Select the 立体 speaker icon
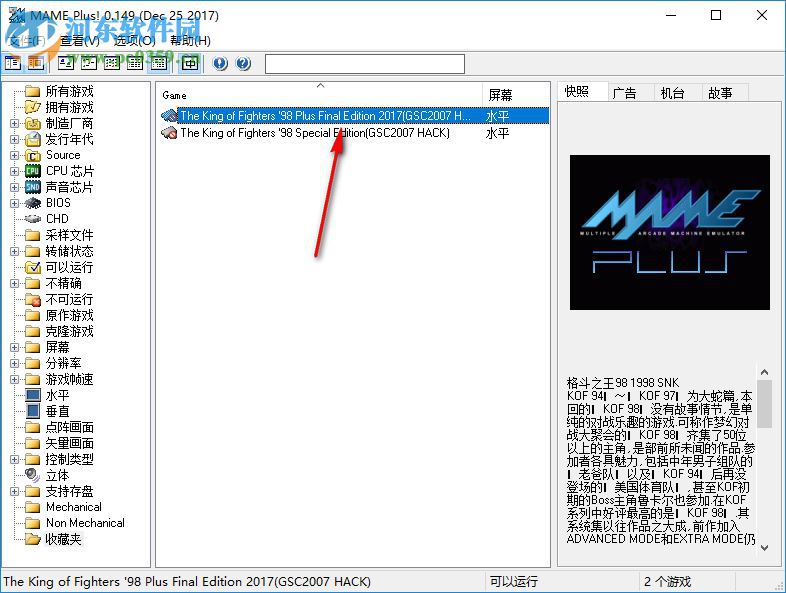Screen dimensions: 786x593 click(33, 474)
